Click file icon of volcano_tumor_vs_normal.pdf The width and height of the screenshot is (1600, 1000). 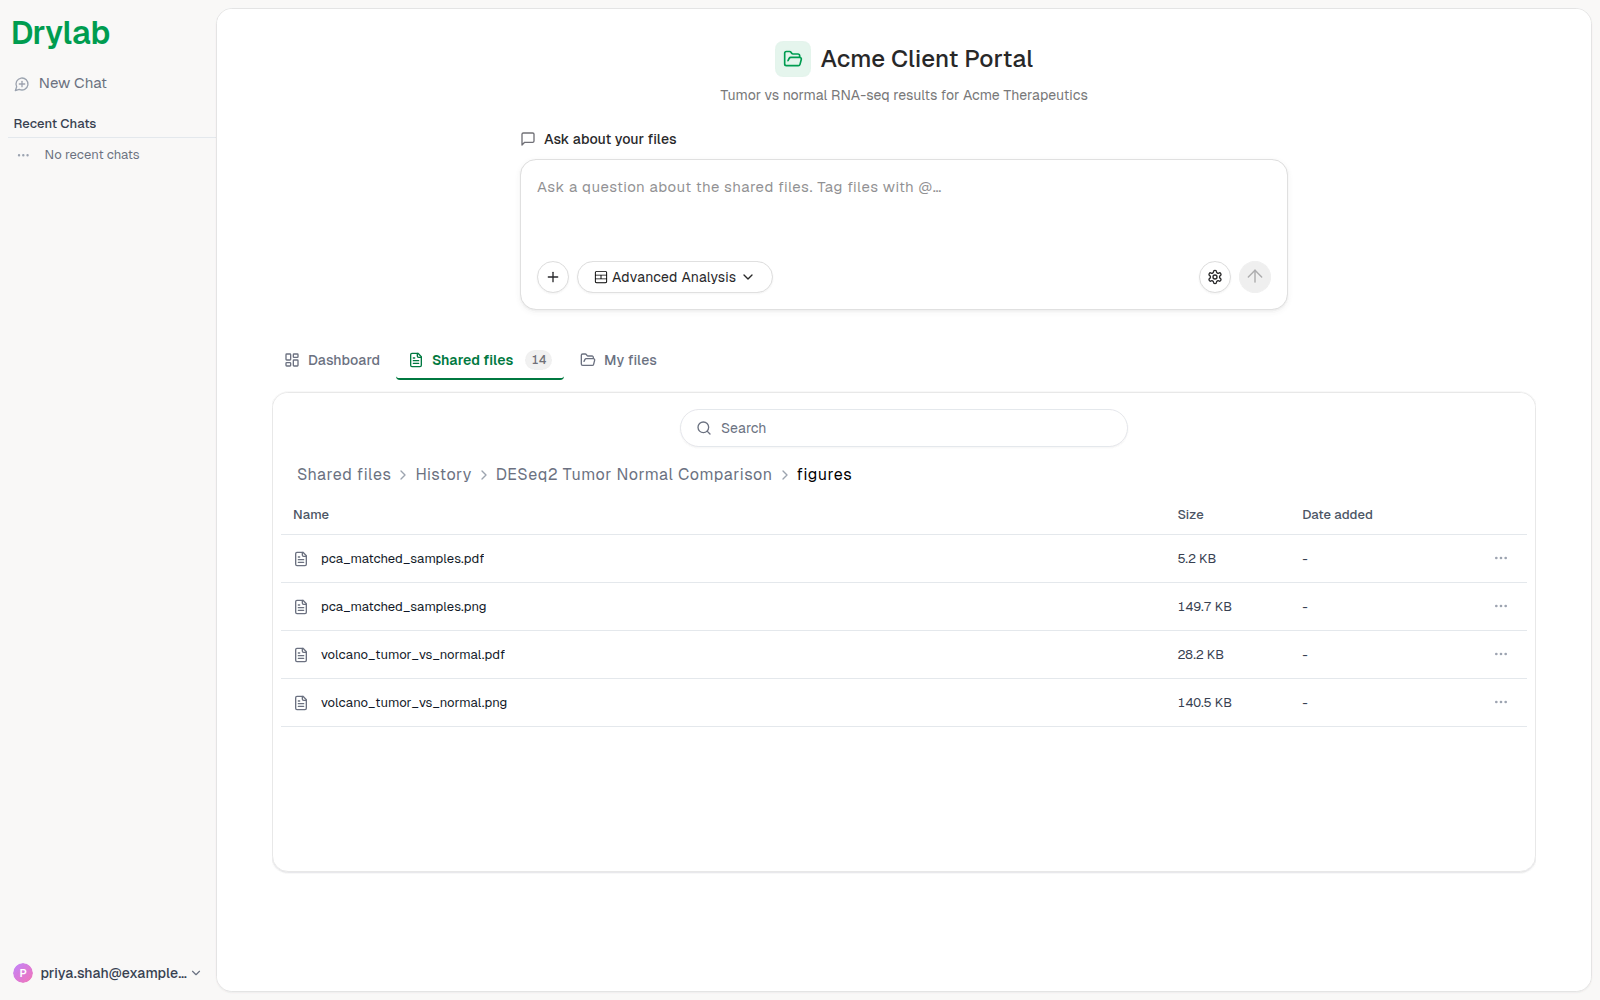301,655
